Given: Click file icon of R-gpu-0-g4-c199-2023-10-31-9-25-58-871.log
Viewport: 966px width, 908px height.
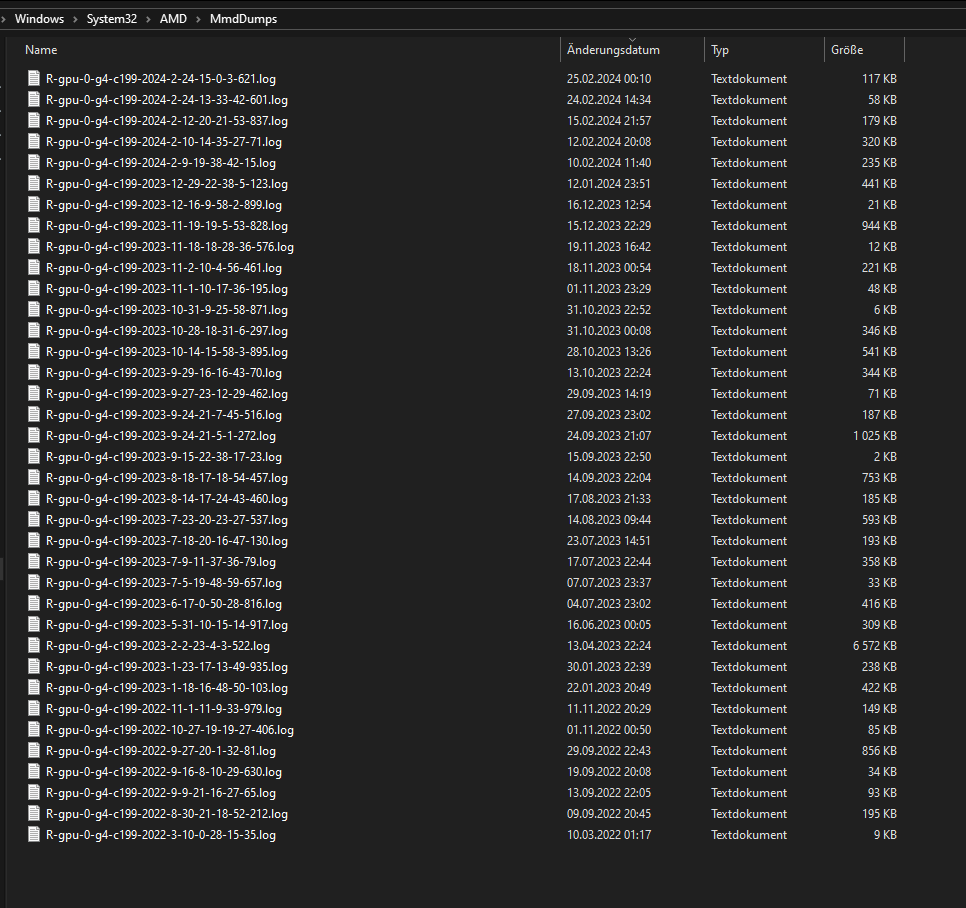Looking at the screenshot, I should pyautogui.click(x=34, y=309).
